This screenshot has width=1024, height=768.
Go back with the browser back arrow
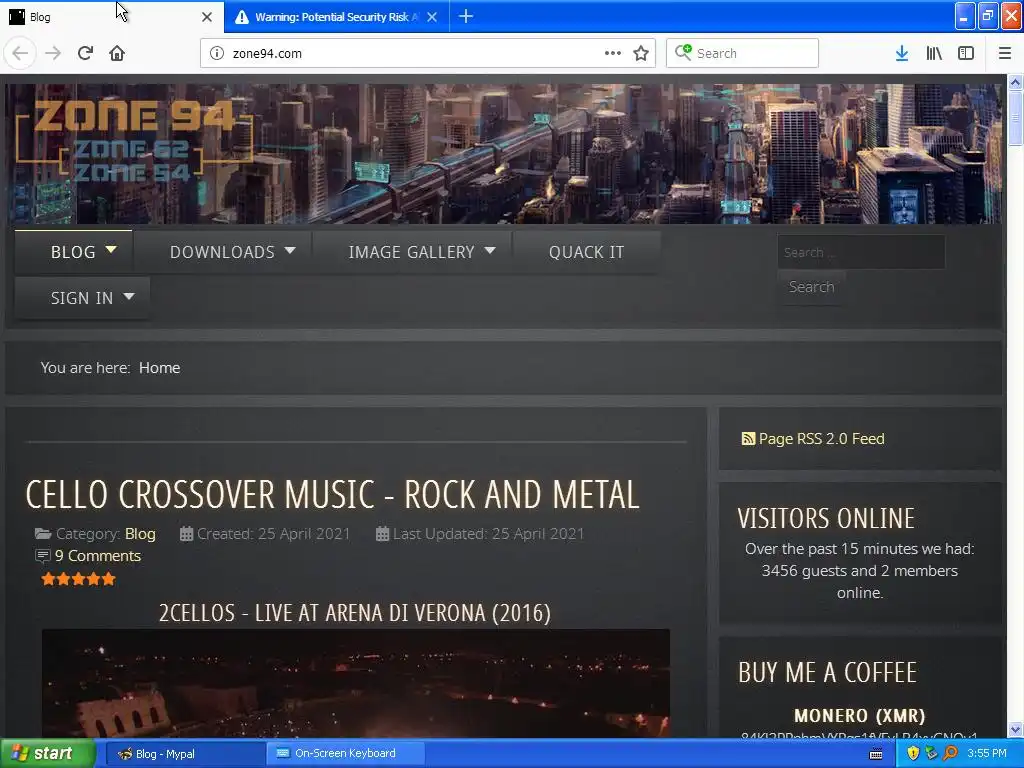(x=20, y=53)
